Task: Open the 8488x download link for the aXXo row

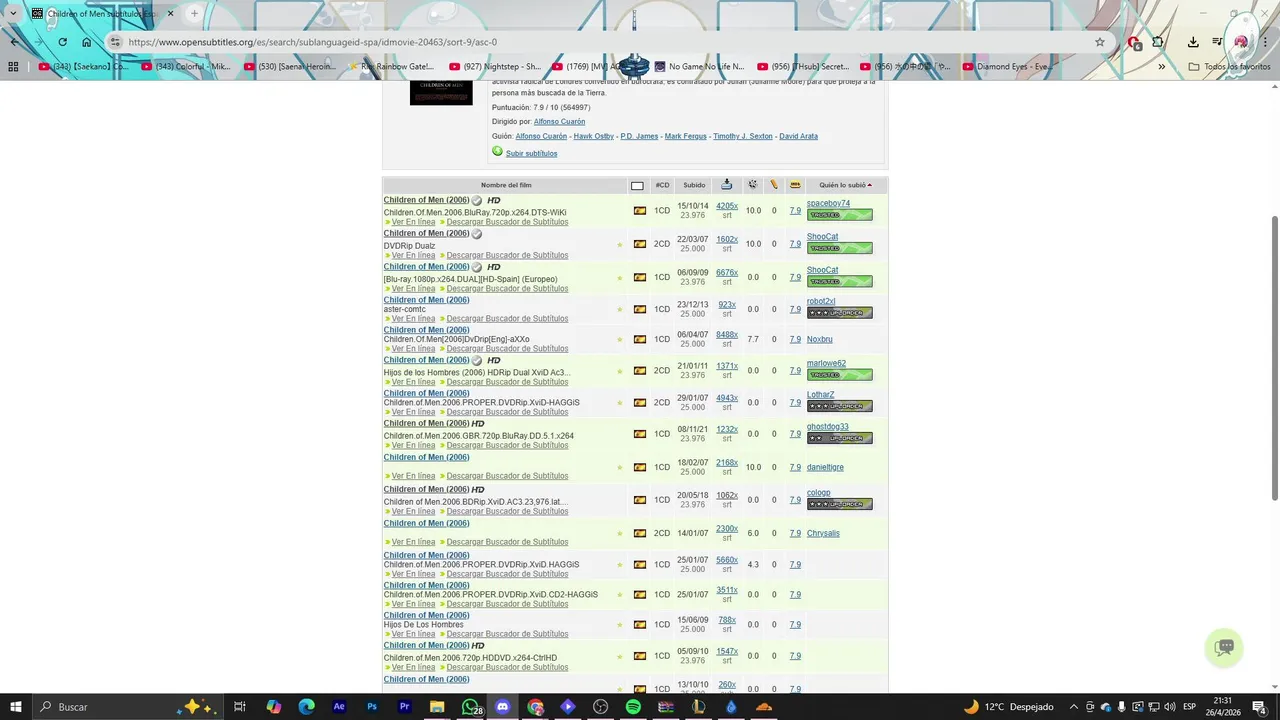Action: click(727, 335)
